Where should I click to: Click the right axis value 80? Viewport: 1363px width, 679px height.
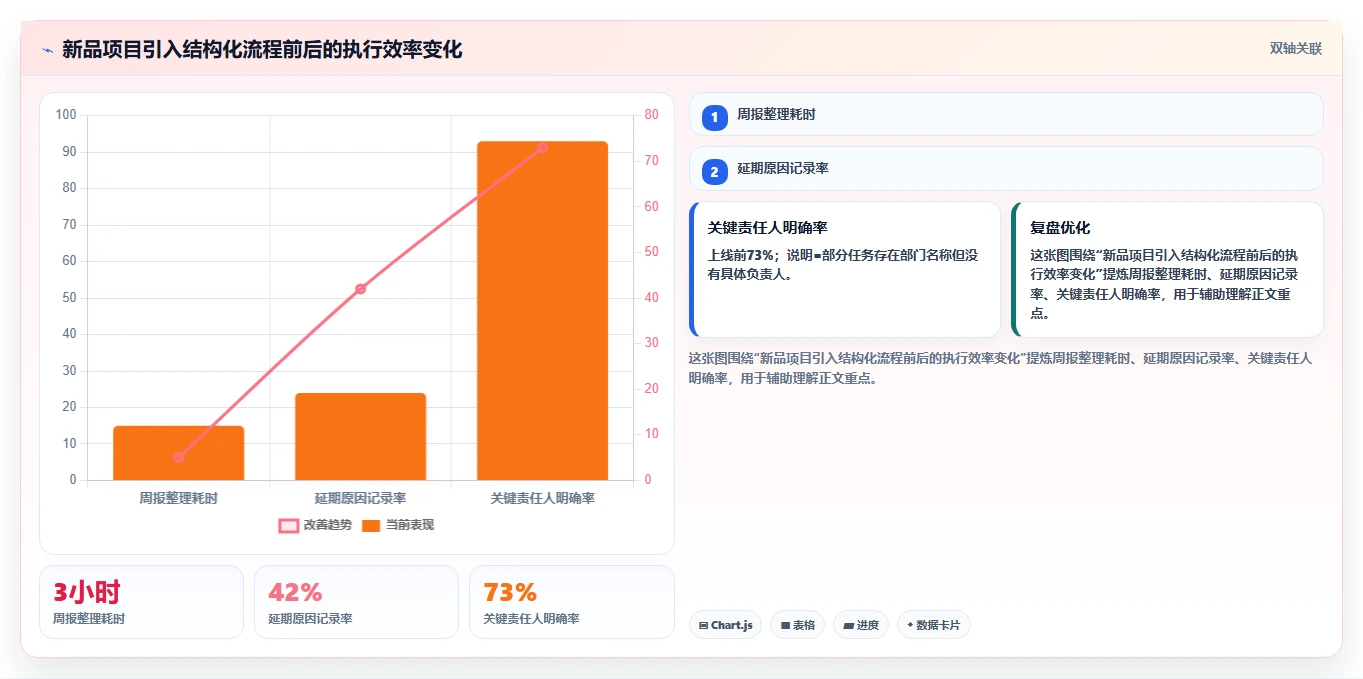click(x=651, y=115)
